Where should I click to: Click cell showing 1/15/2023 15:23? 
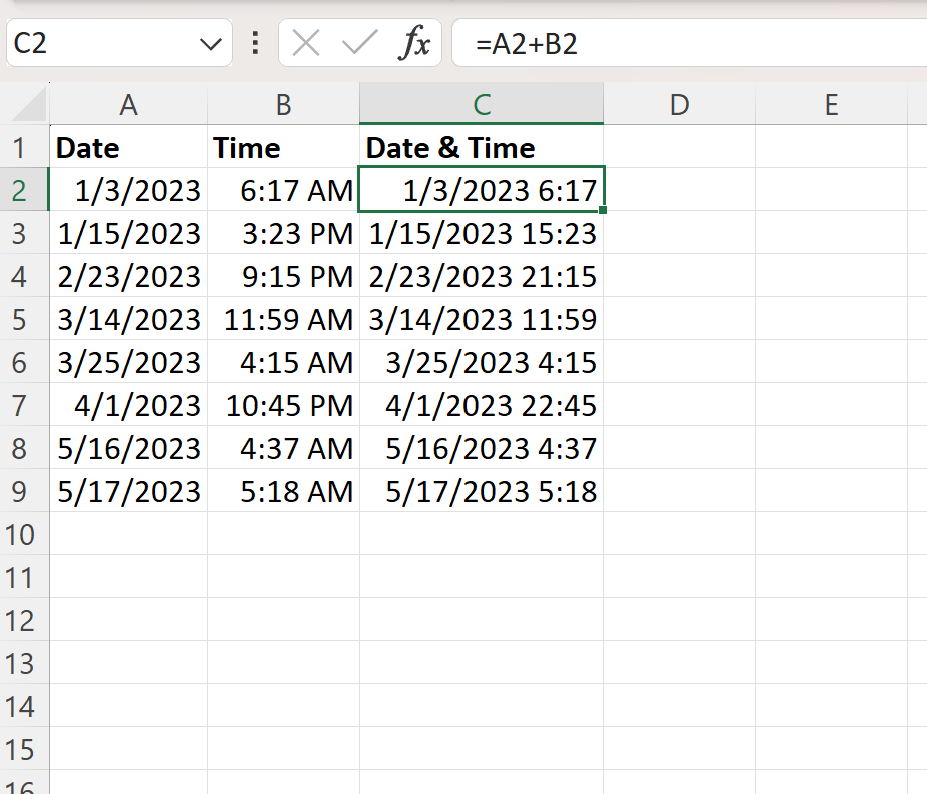pyautogui.click(x=481, y=233)
